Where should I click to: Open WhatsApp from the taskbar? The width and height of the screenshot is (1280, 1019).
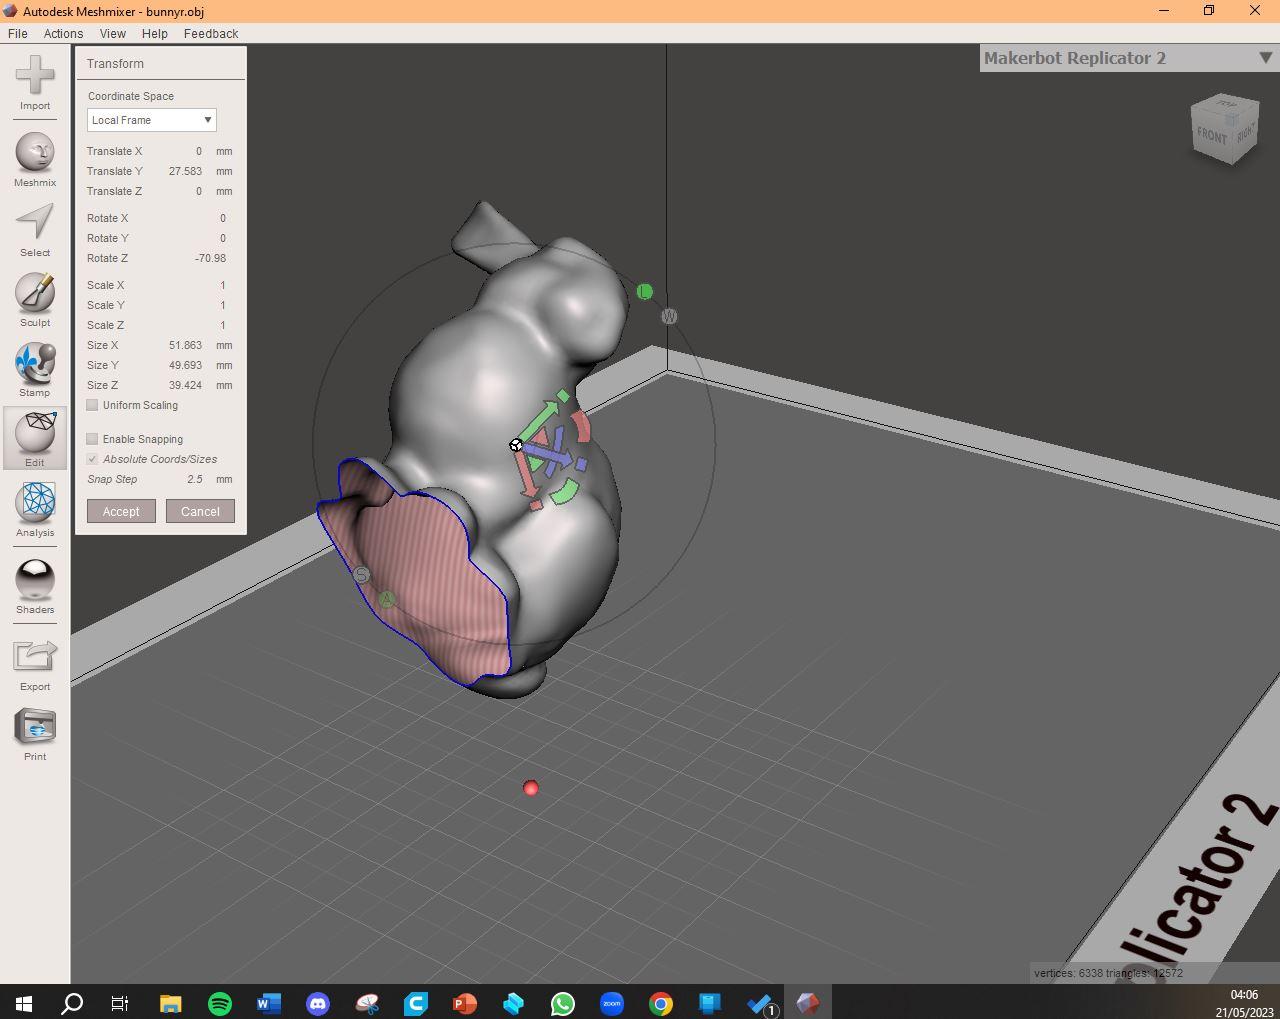(x=563, y=1003)
